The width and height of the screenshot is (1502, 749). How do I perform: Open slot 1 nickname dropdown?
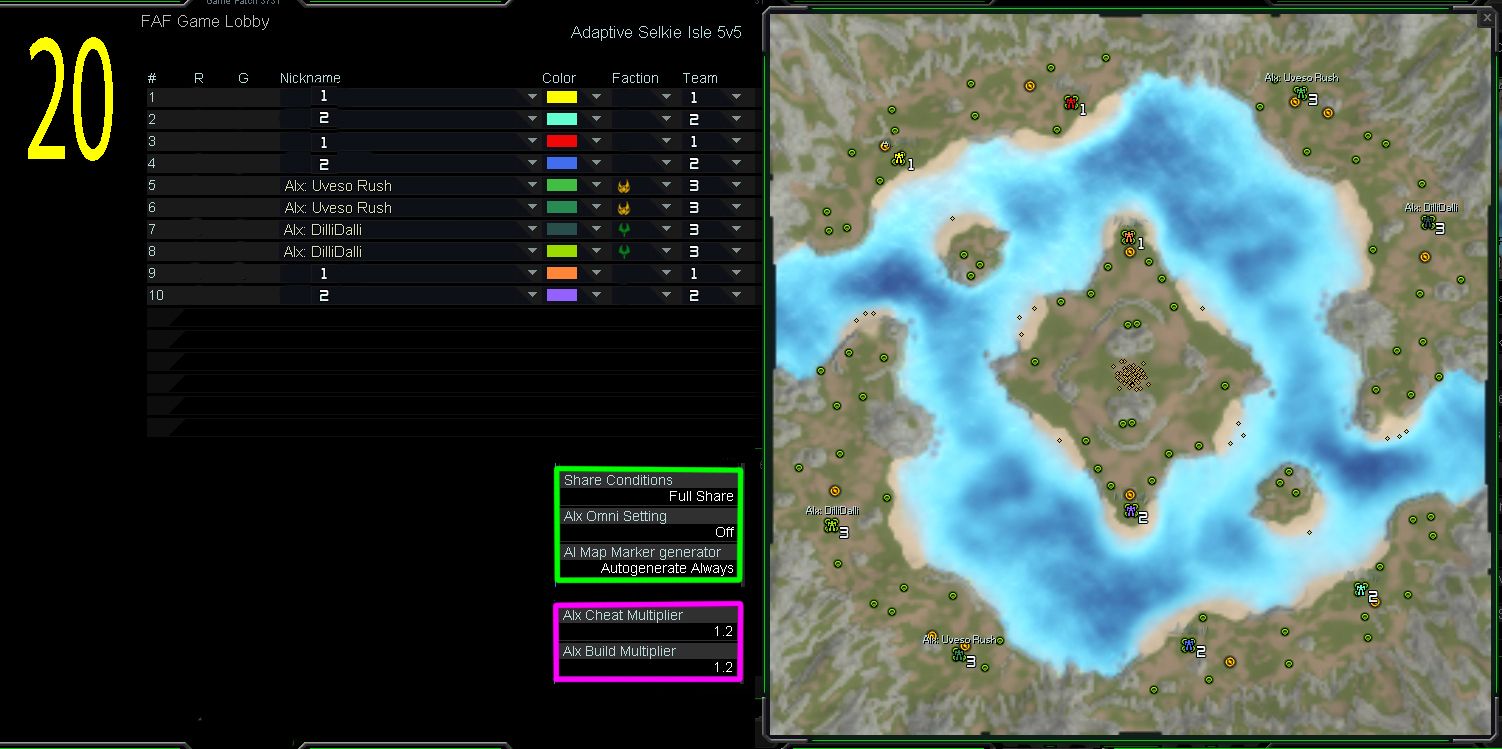(x=533, y=98)
